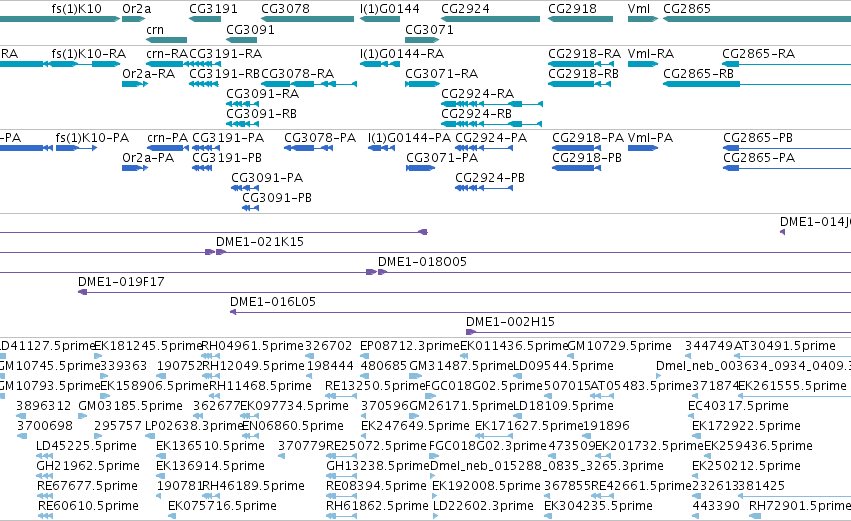Image resolution: width=851 pixels, height=521 pixels.
Task: Click the EK136914.5prime EST label
Action: click(x=211, y=466)
